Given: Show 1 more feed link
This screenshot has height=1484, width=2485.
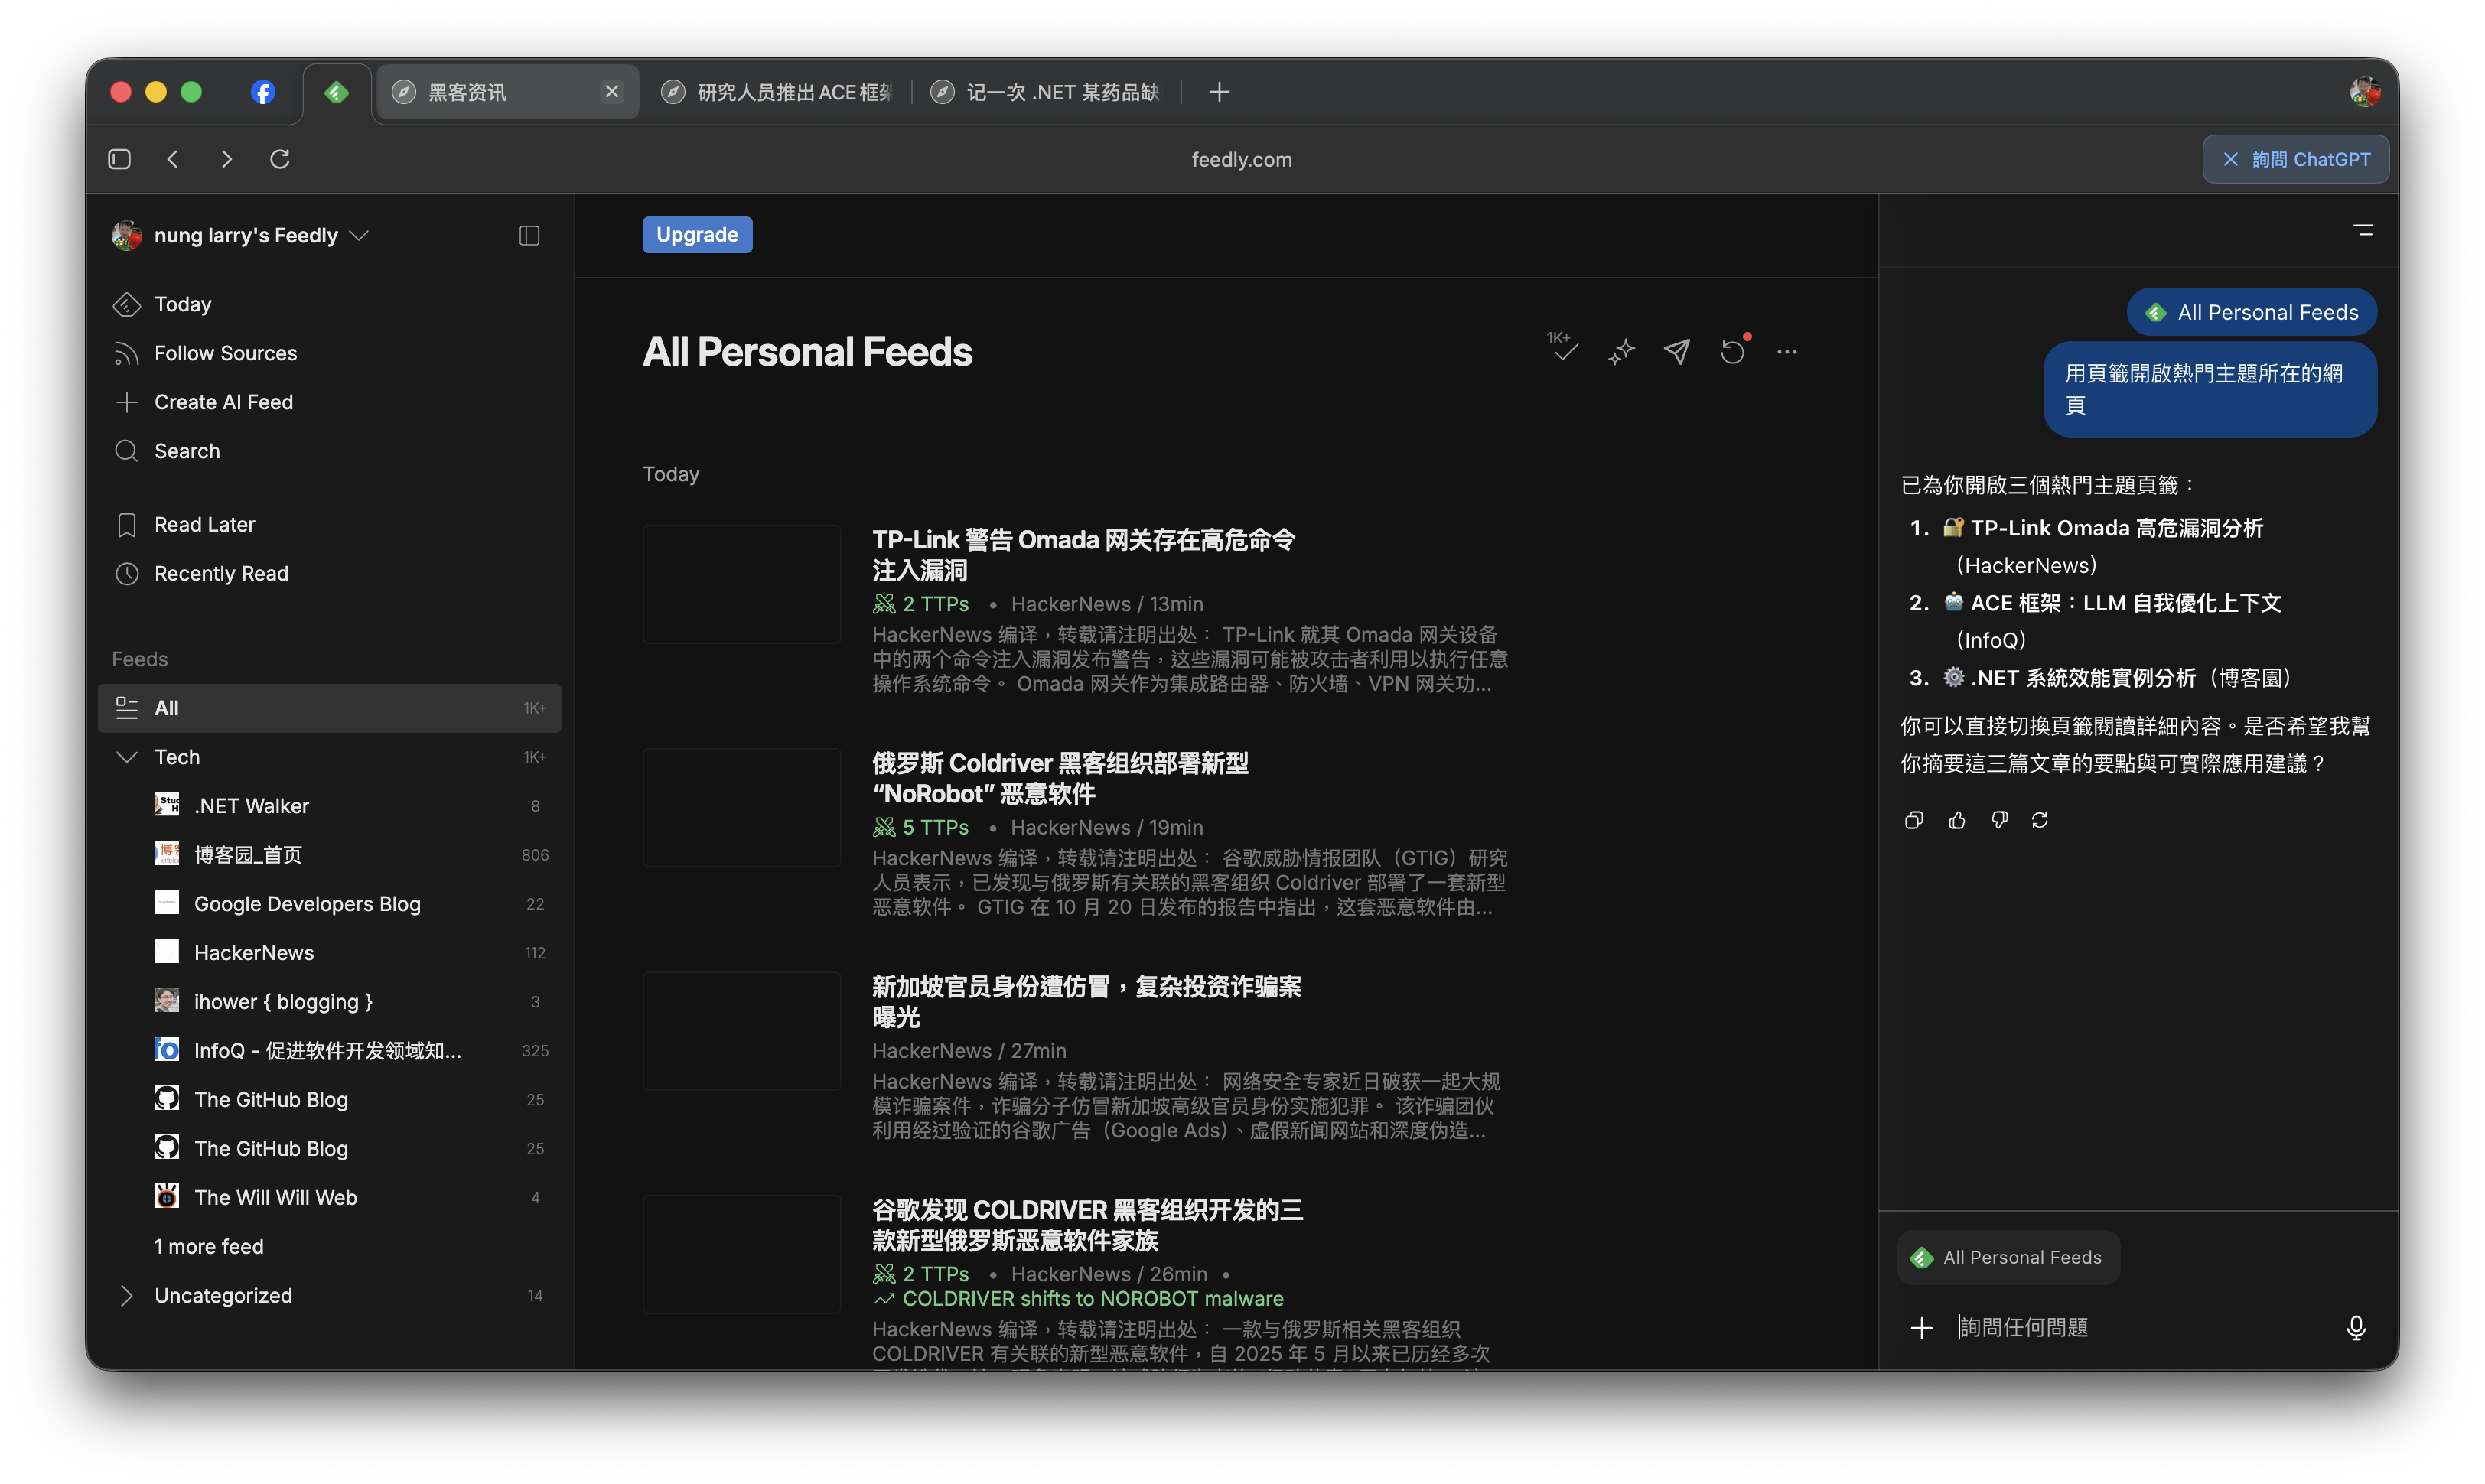Looking at the screenshot, I should pos(209,1246).
